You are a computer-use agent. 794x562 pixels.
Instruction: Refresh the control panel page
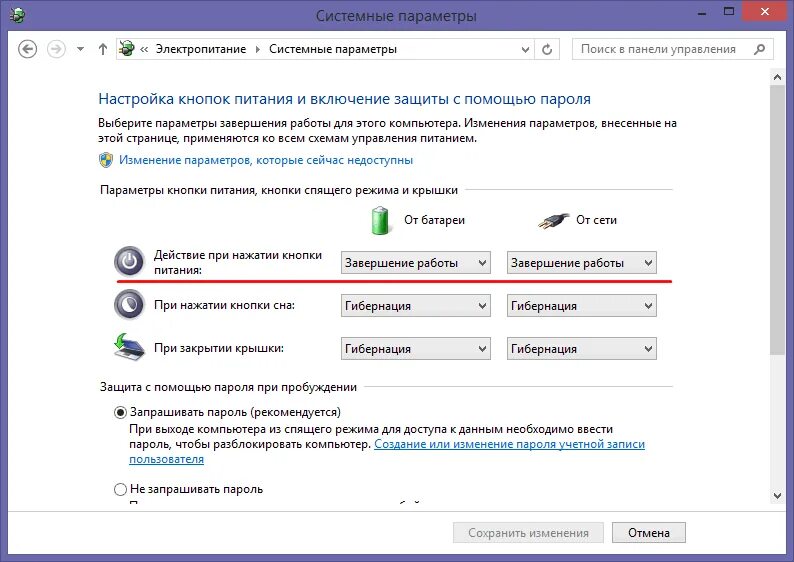pos(547,49)
